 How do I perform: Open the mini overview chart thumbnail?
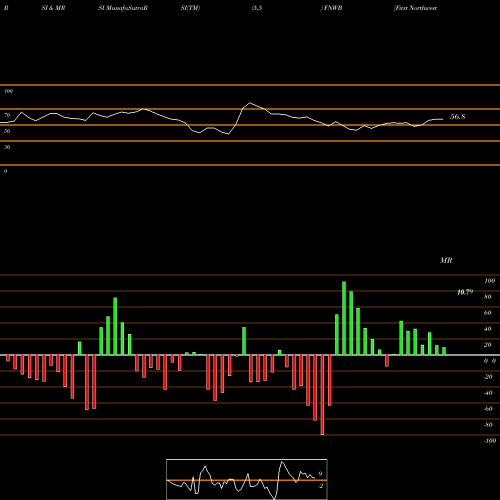pyautogui.click(x=247, y=479)
